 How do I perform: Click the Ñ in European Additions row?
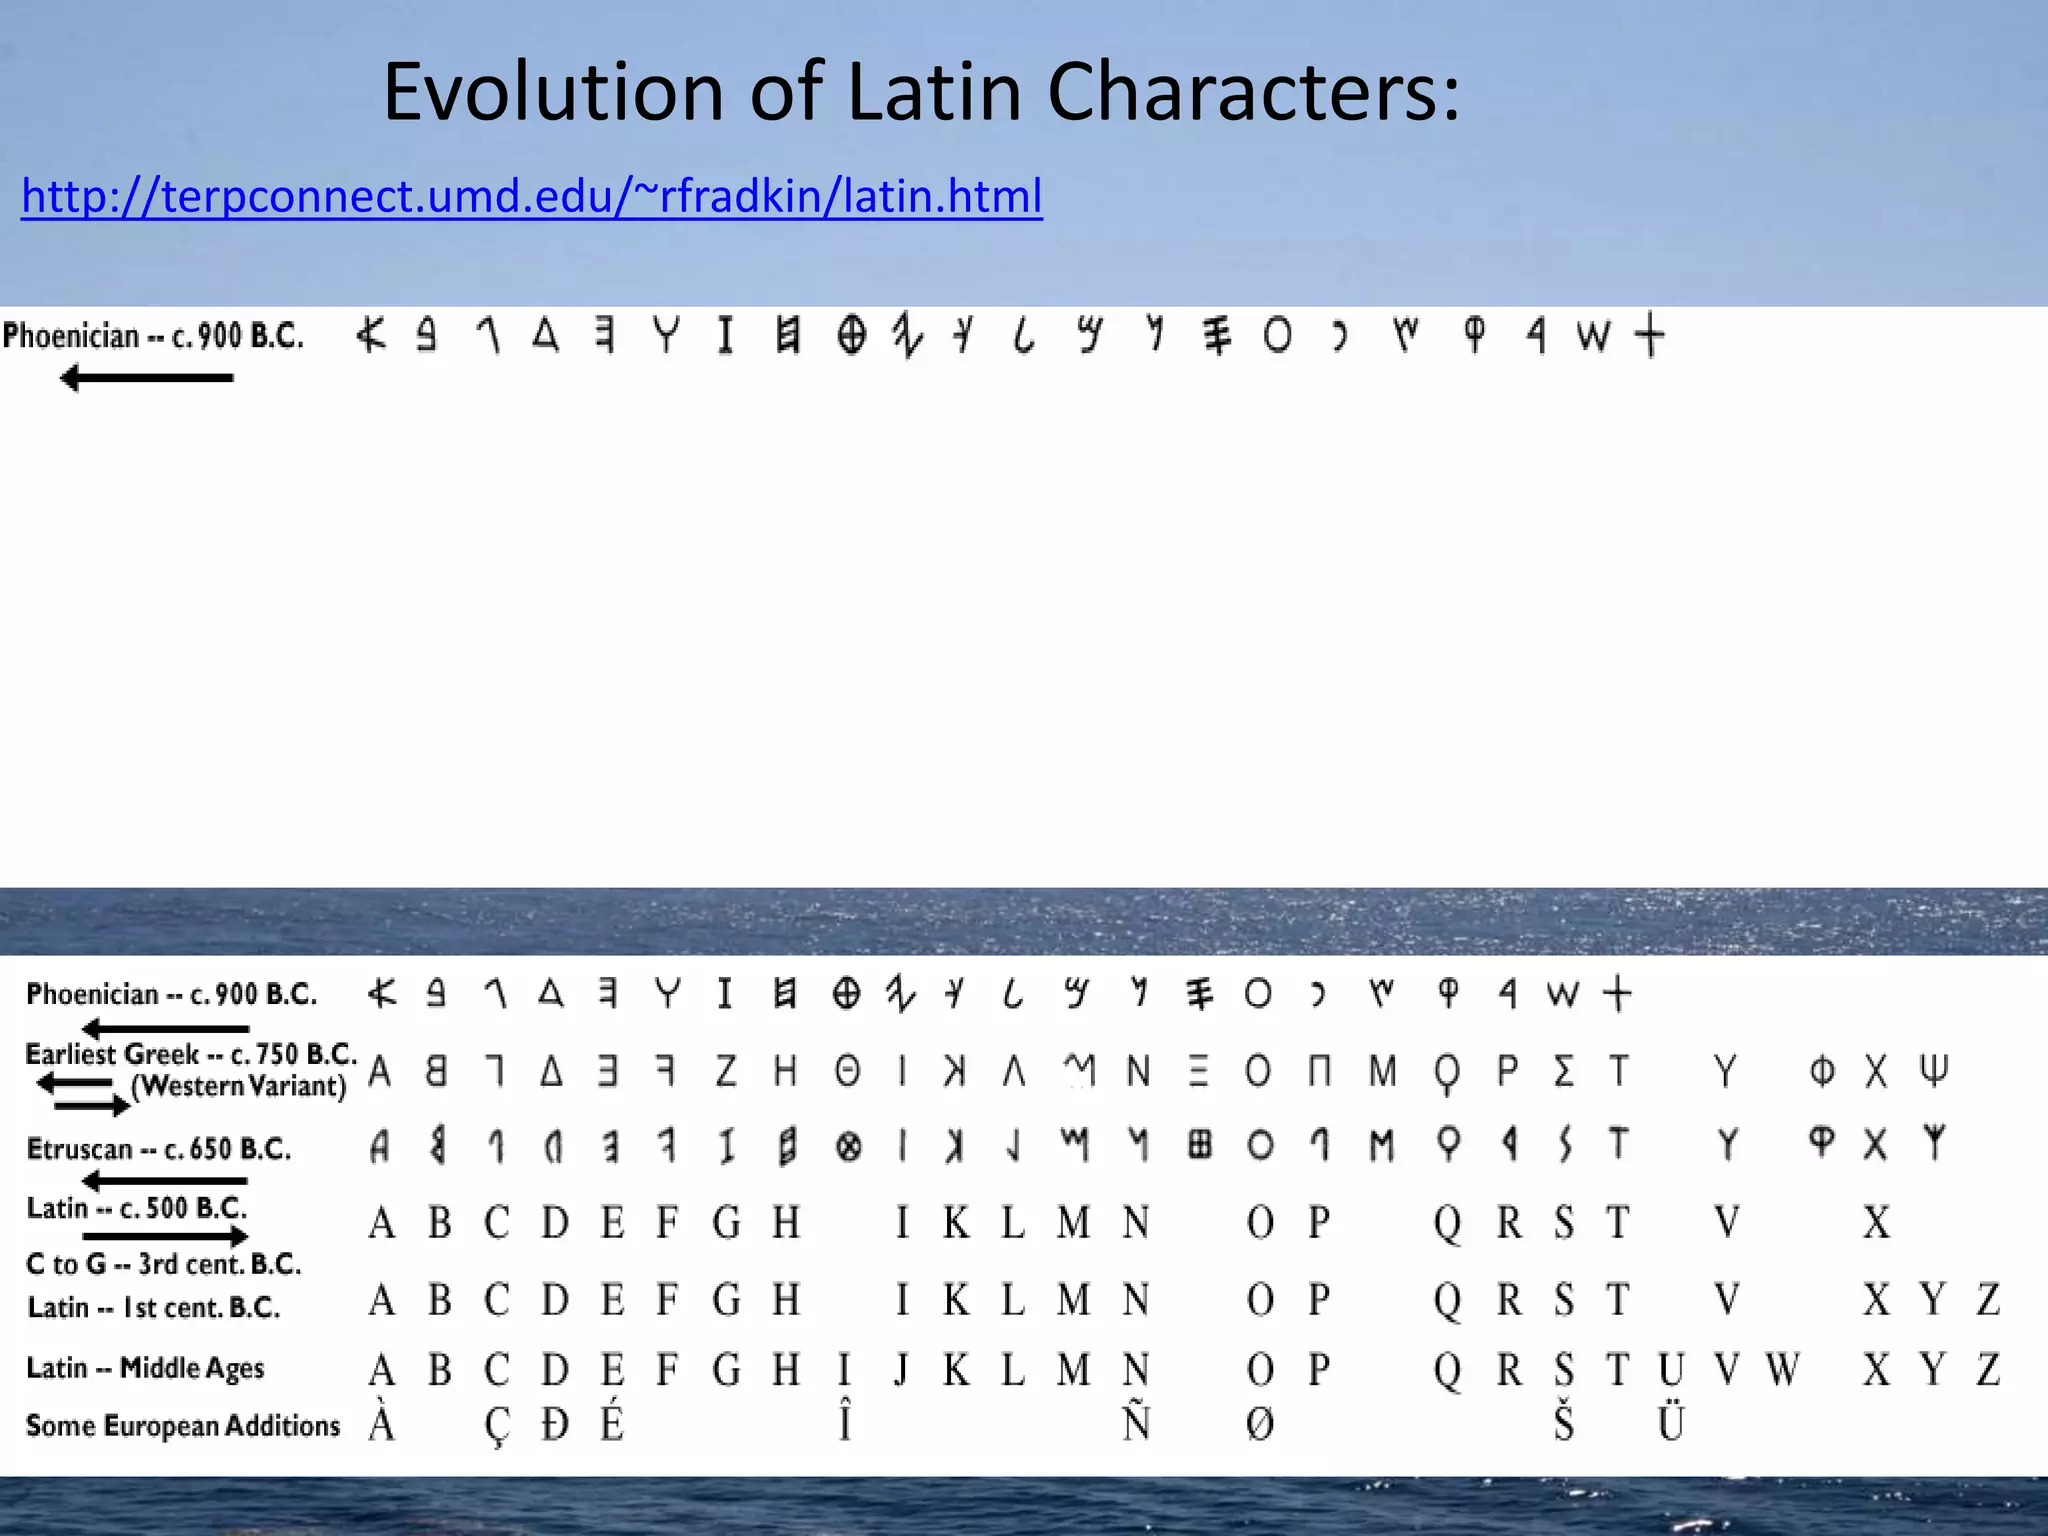tap(1135, 1421)
